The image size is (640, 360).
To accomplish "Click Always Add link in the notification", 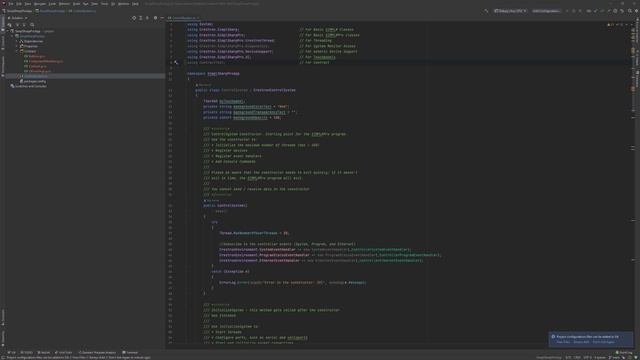I will 581,342.
